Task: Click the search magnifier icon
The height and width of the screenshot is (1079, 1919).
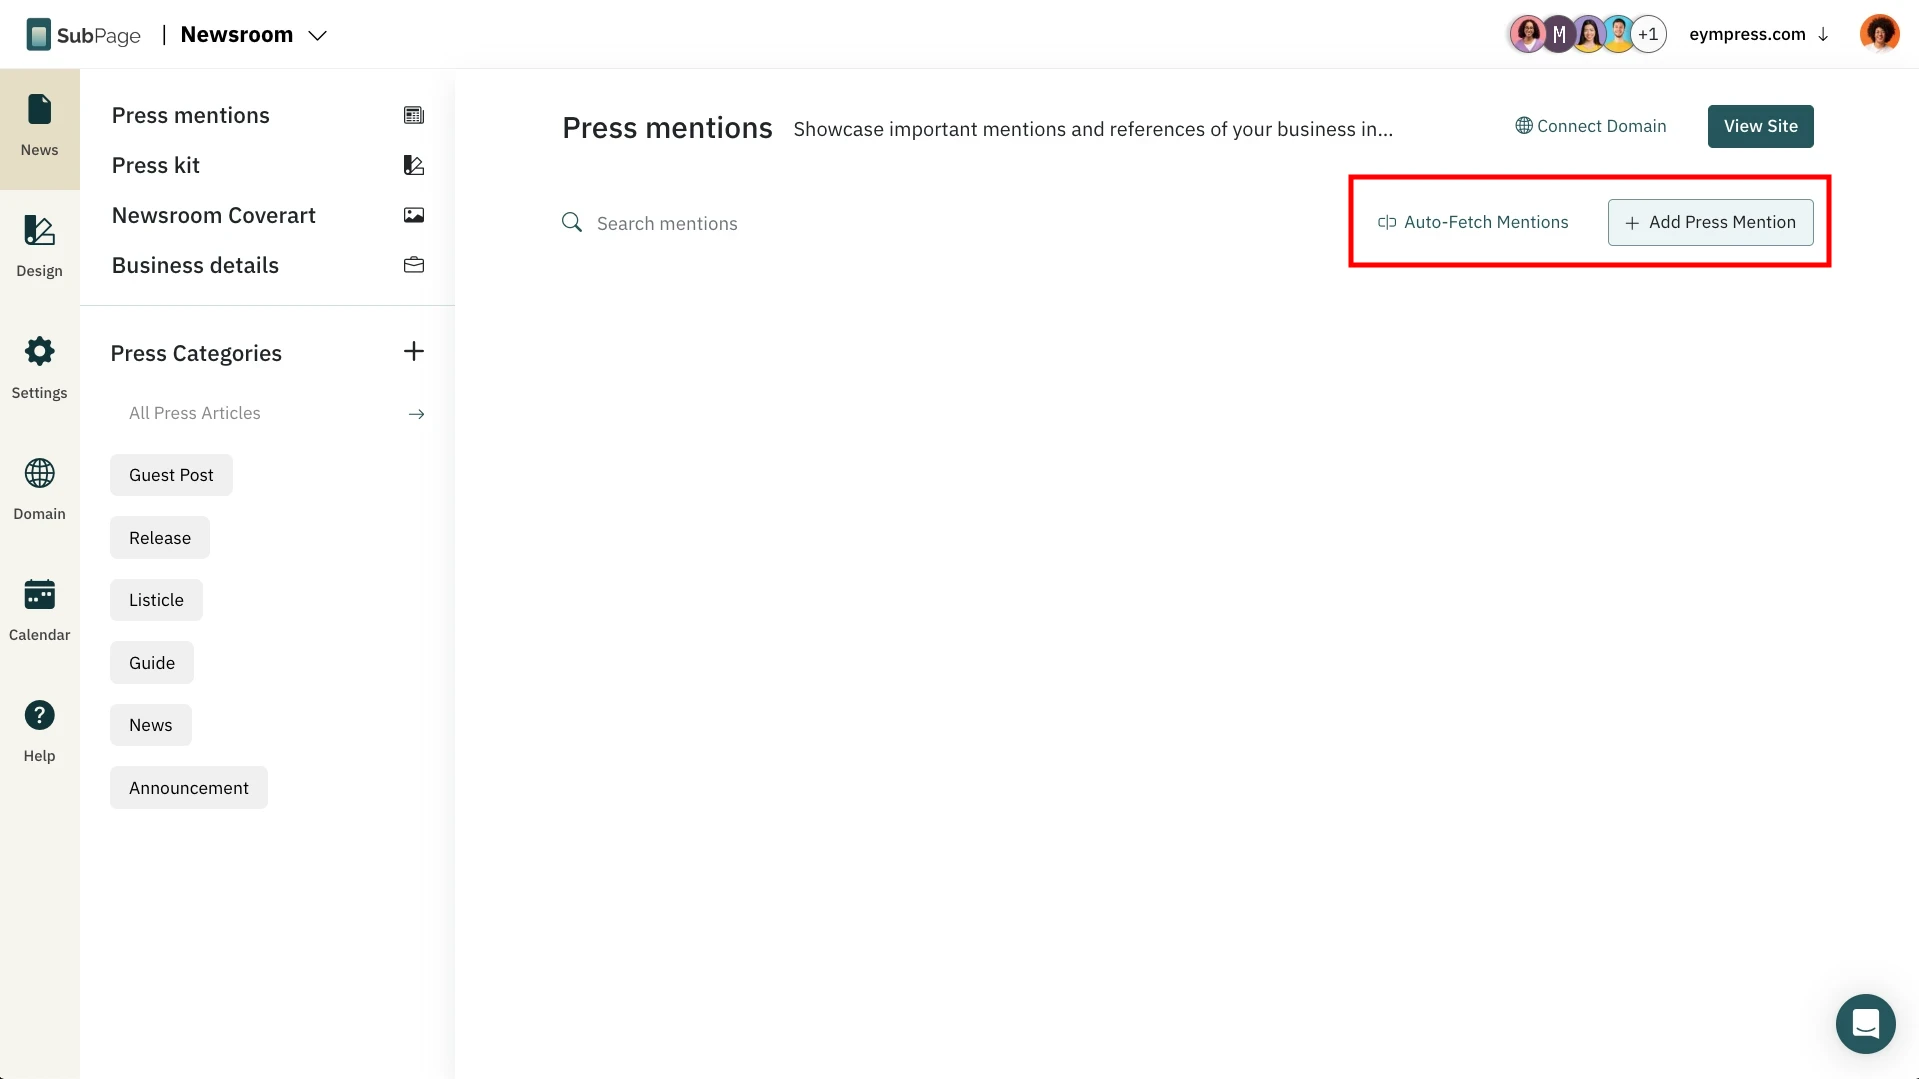Action: (x=572, y=222)
